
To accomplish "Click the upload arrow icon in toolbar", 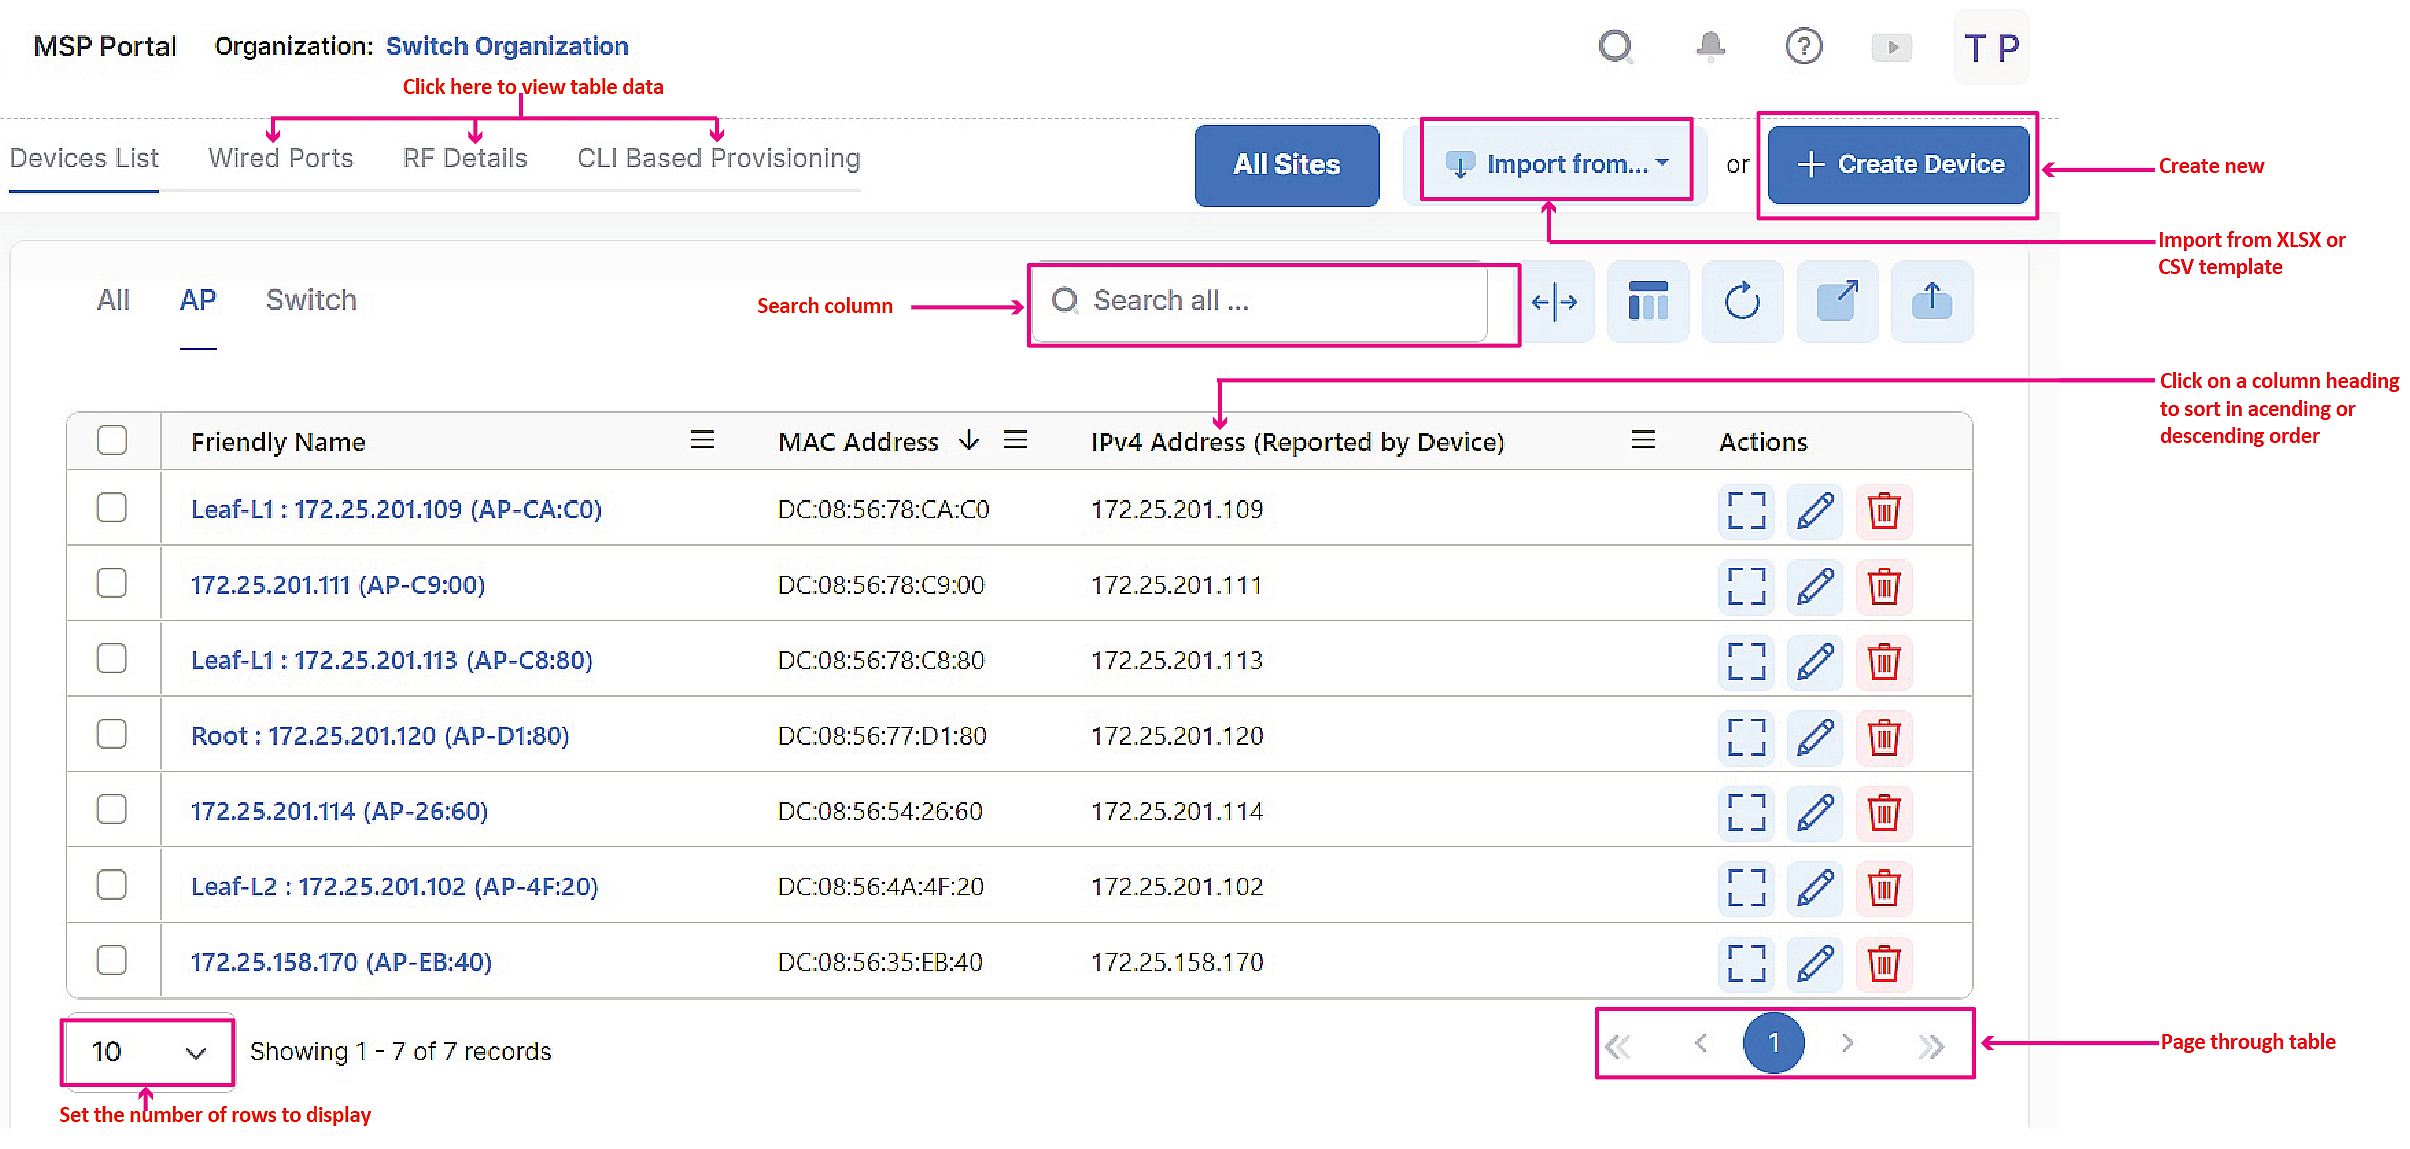I will coord(1931,301).
